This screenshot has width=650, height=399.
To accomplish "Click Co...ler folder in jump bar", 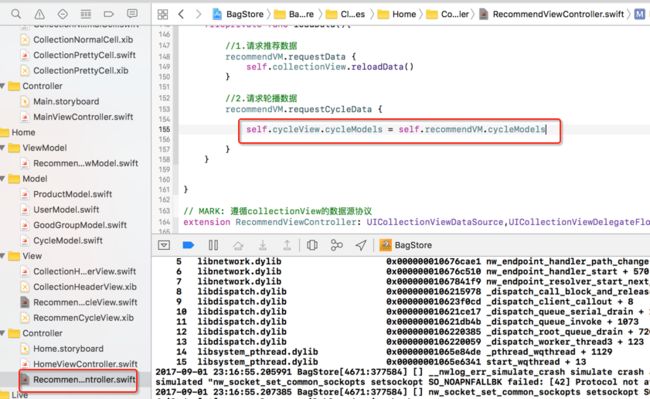I will 448,14.
